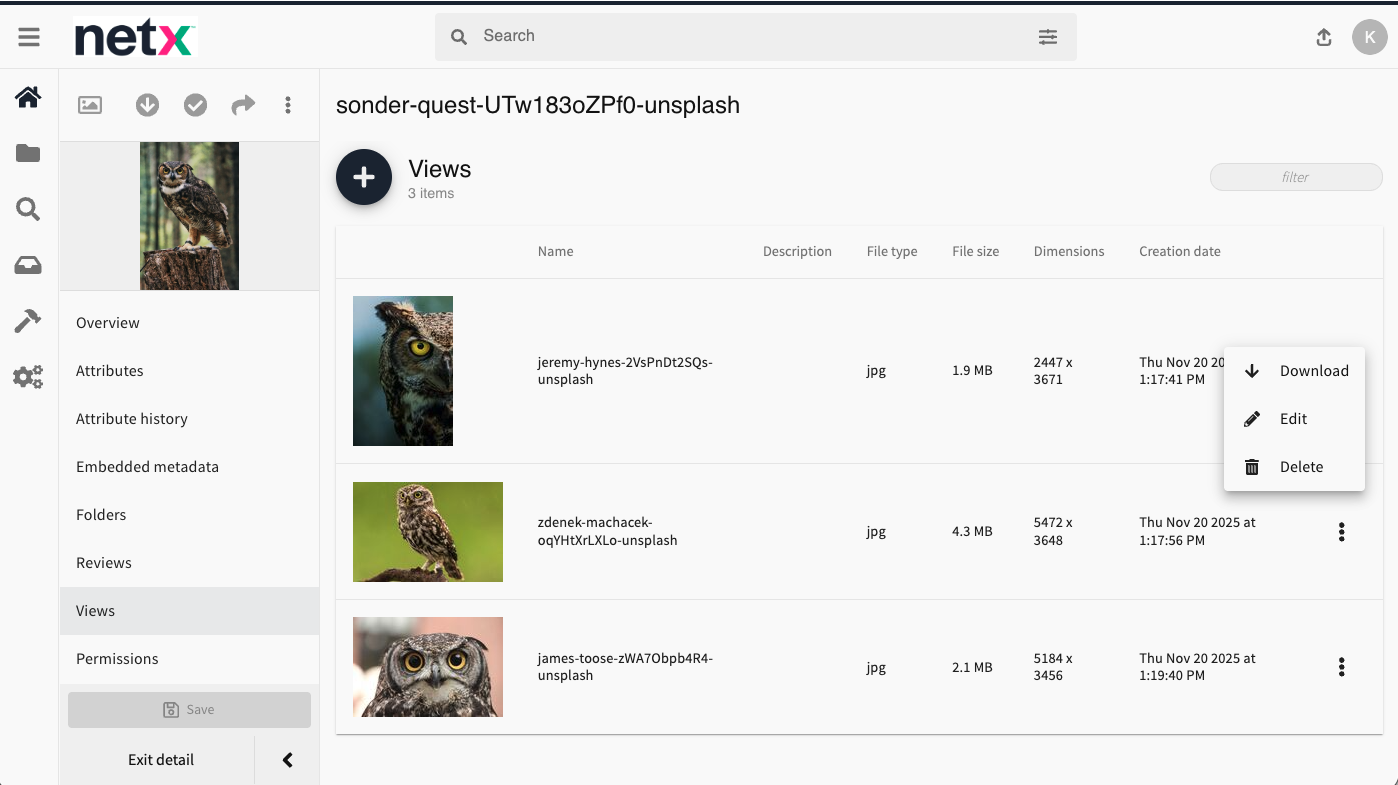Collapse the asset detail sidebar chevron
This screenshot has width=1398, height=785.
tap(287, 760)
